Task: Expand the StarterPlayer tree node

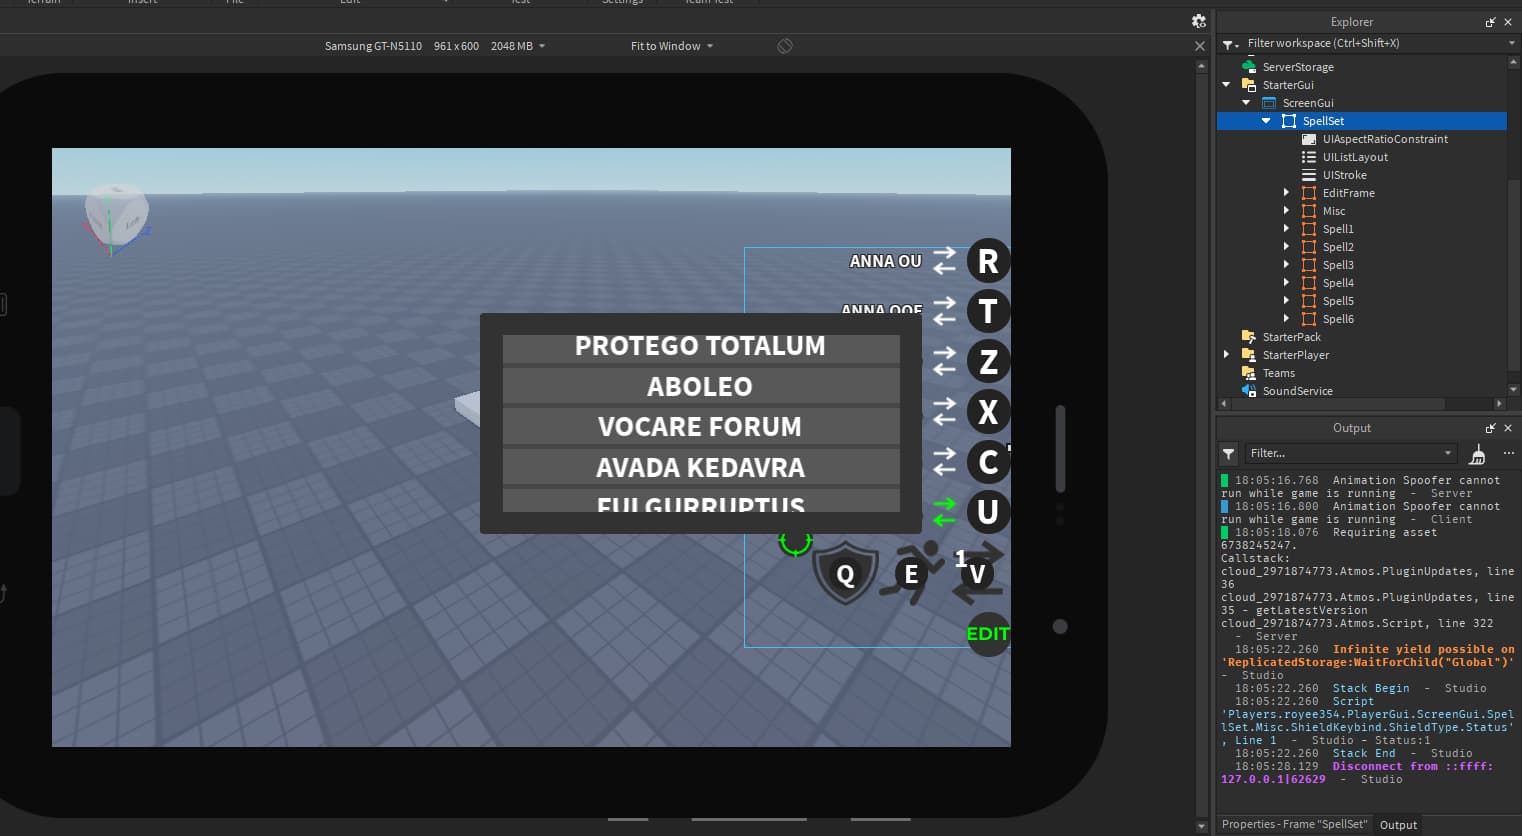Action: 1226,355
